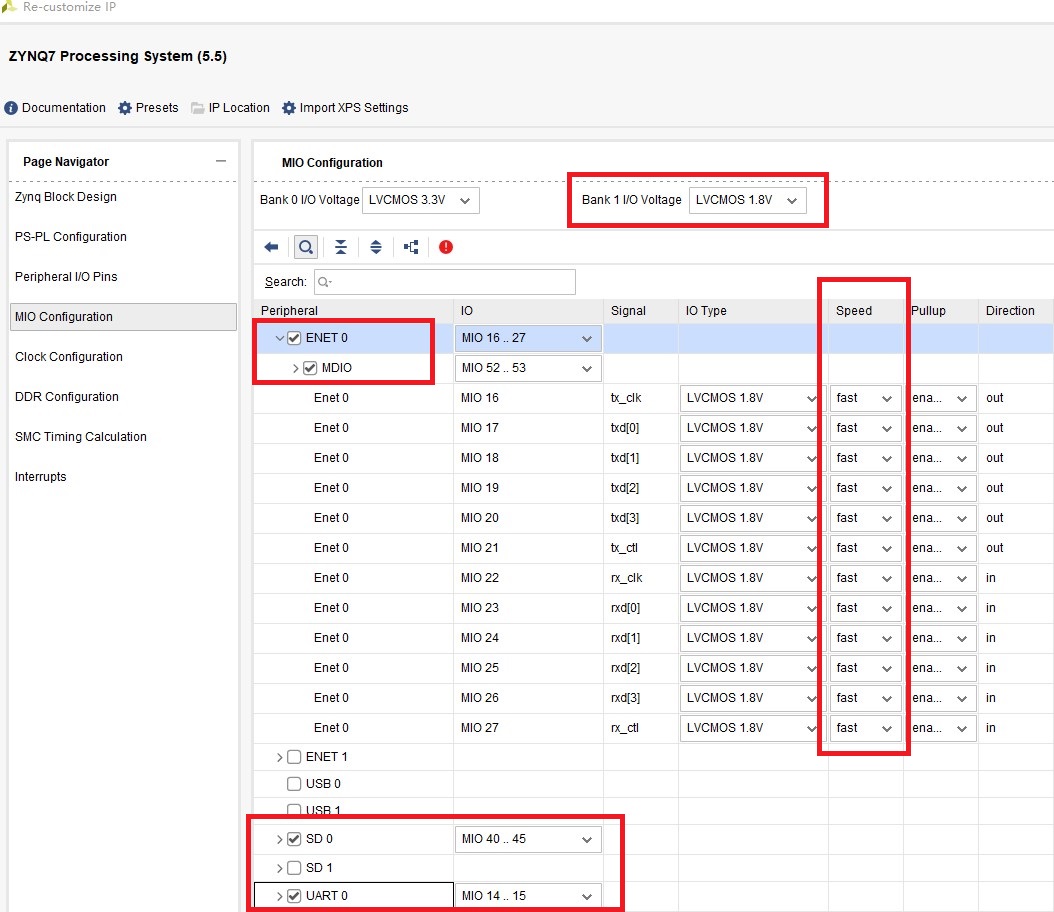Open Interrupts page
1054x912 pixels.
(40, 476)
